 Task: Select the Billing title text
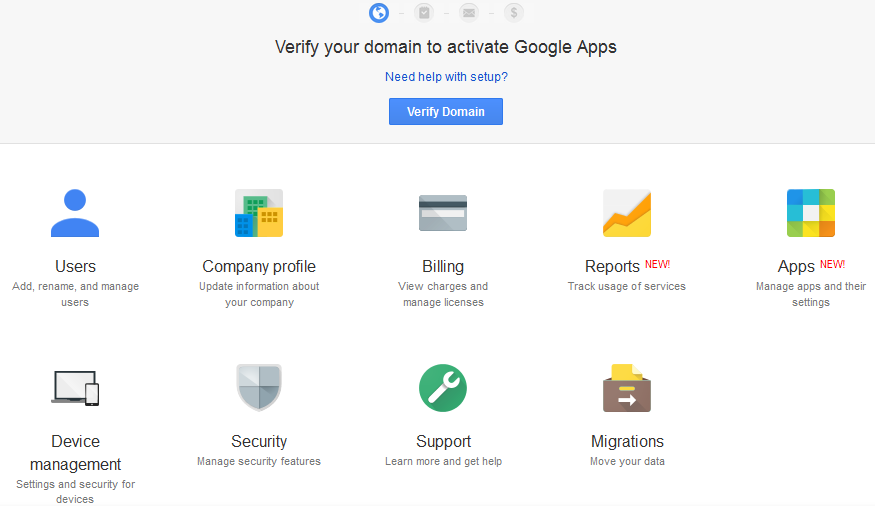click(x=443, y=266)
